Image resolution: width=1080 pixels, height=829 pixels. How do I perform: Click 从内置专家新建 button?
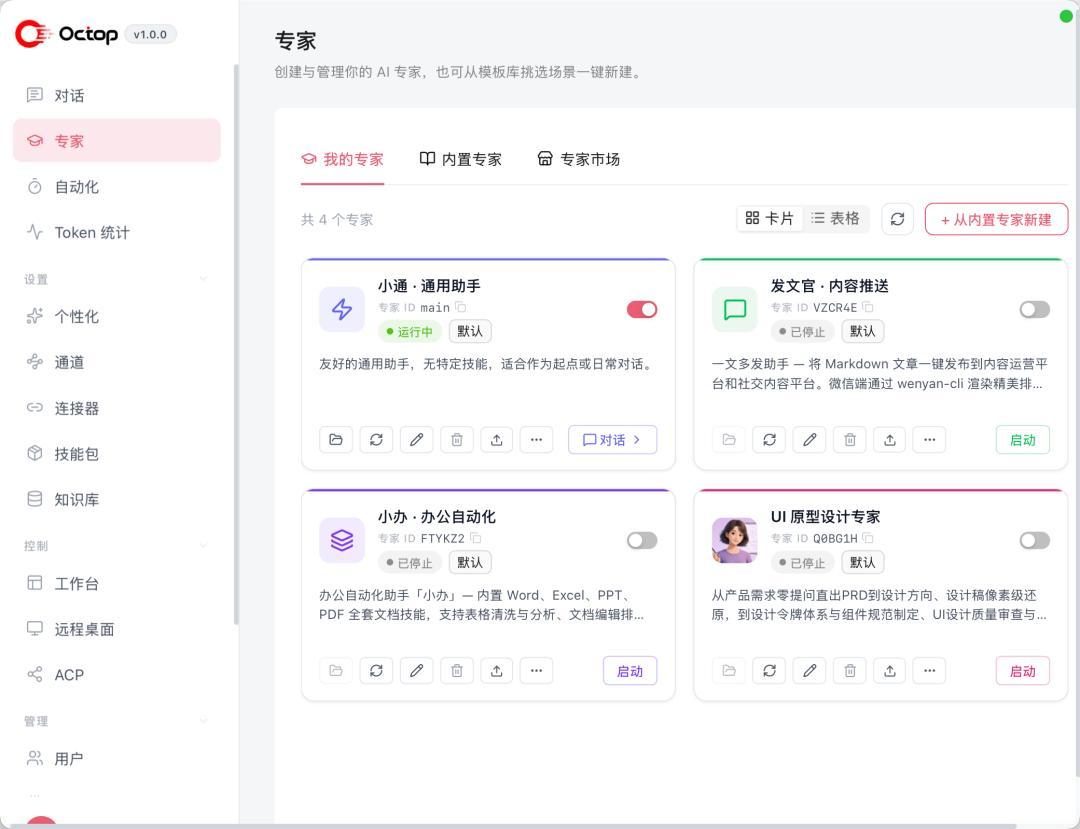point(996,219)
